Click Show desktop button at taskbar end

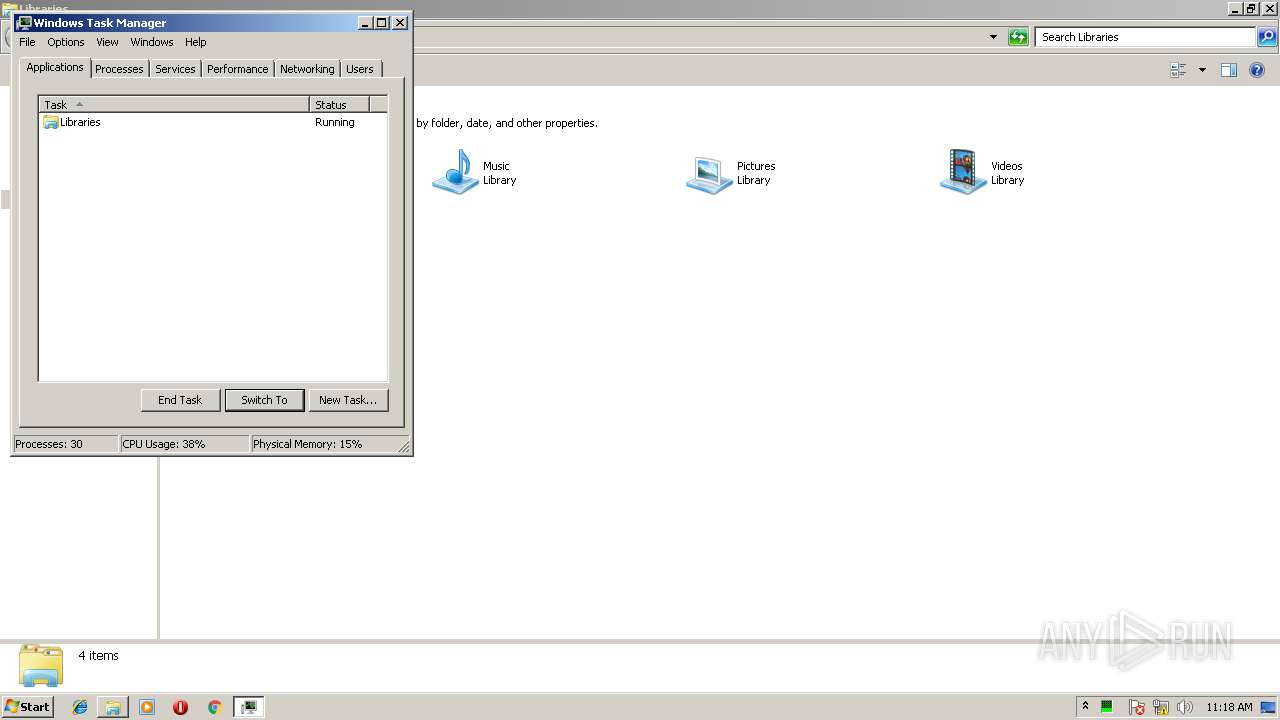pos(1270,707)
